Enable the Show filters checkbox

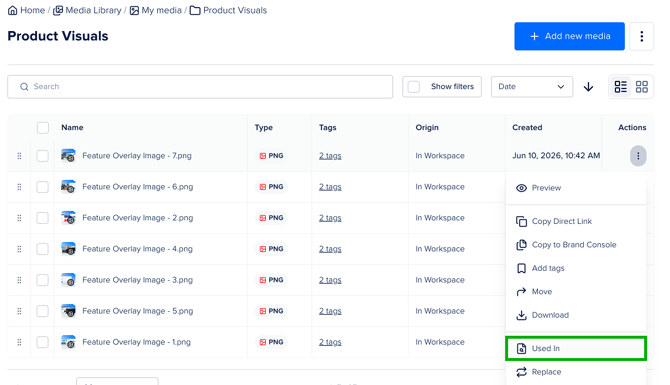click(x=414, y=87)
